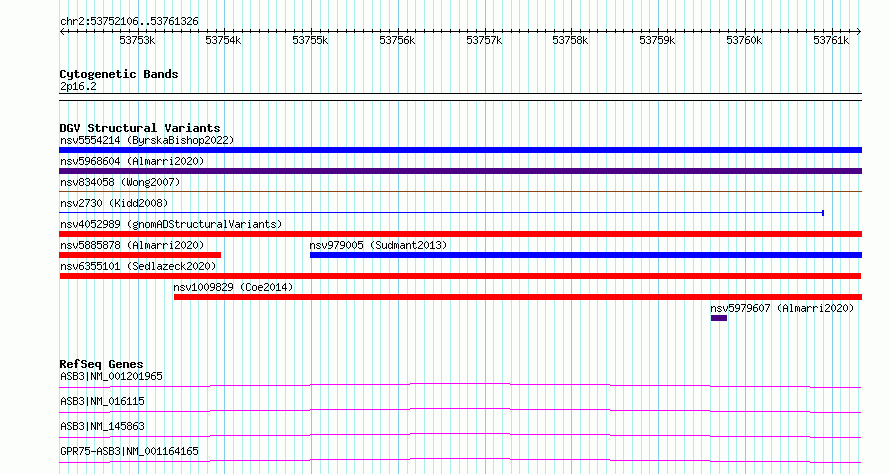The width and height of the screenshot is (890, 474).
Task: Click the red bar of nsv4052989
Action: click(x=460, y=234)
